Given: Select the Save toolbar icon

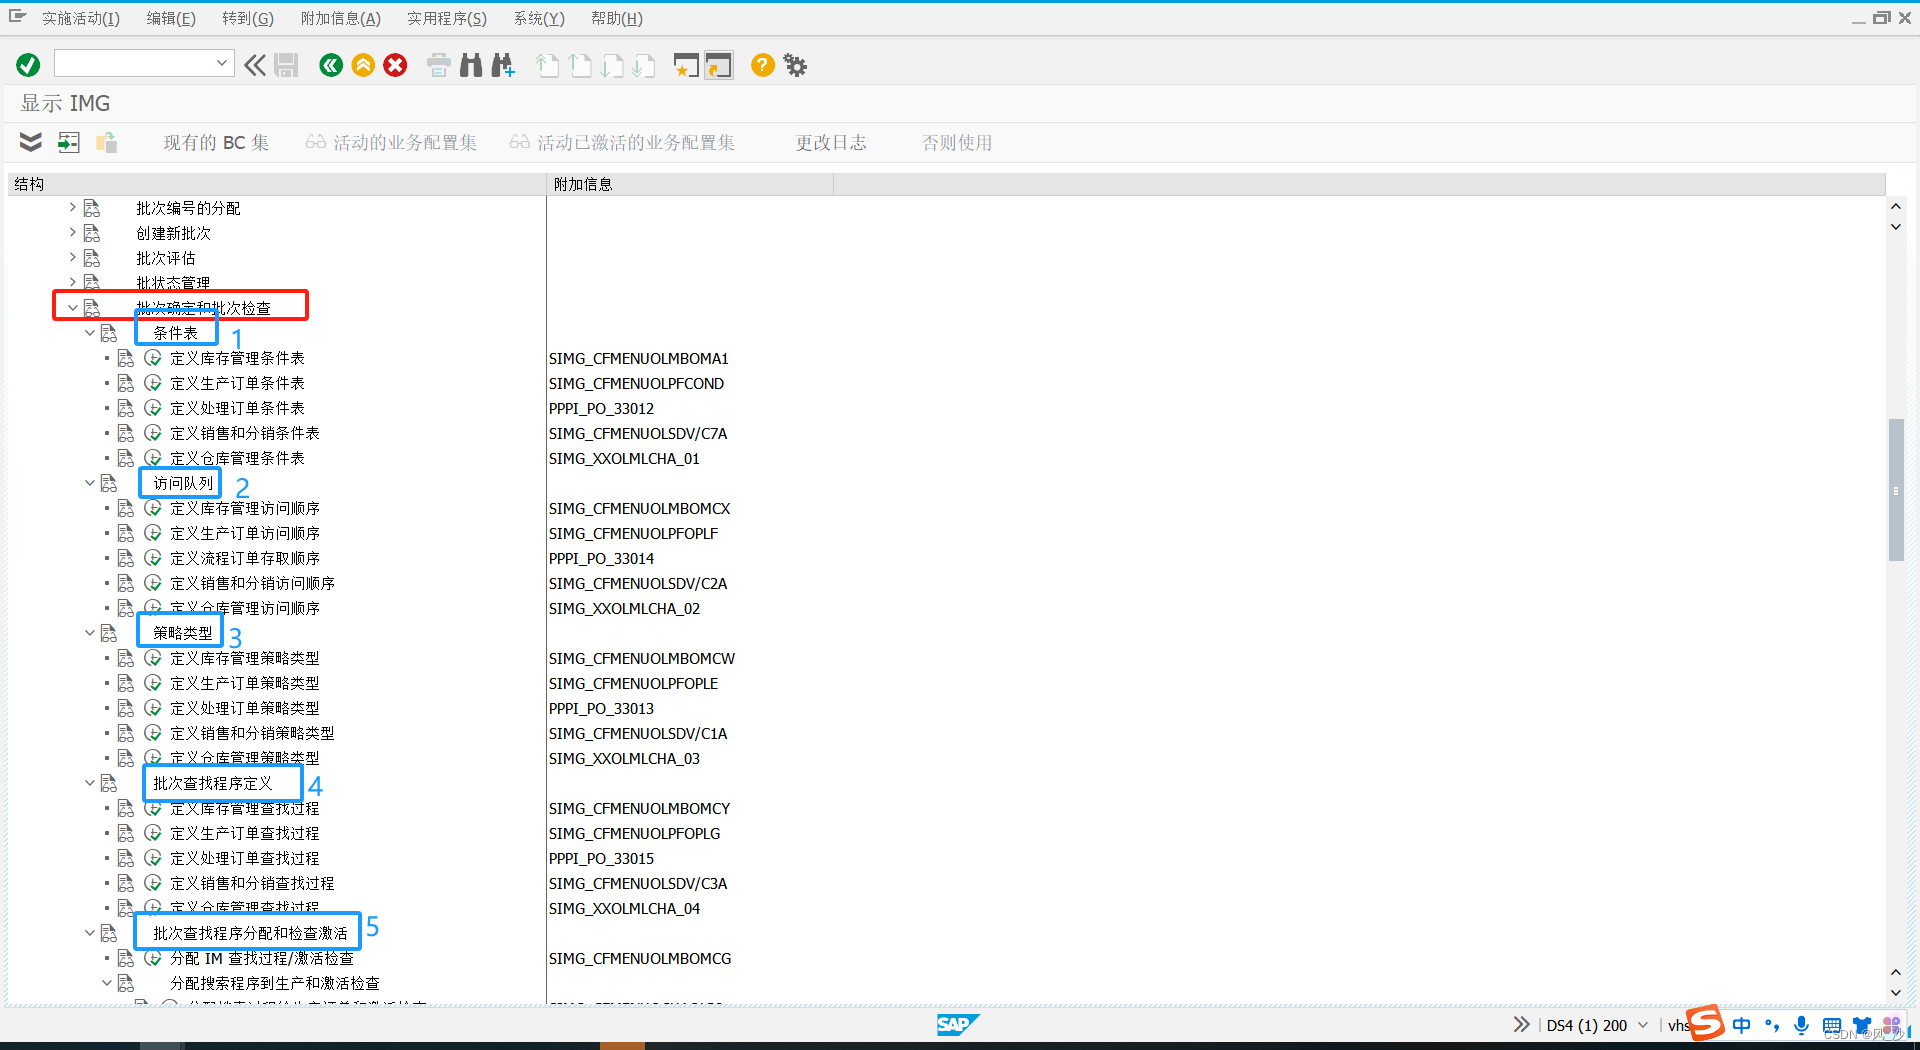Looking at the screenshot, I should [x=286, y=64].
